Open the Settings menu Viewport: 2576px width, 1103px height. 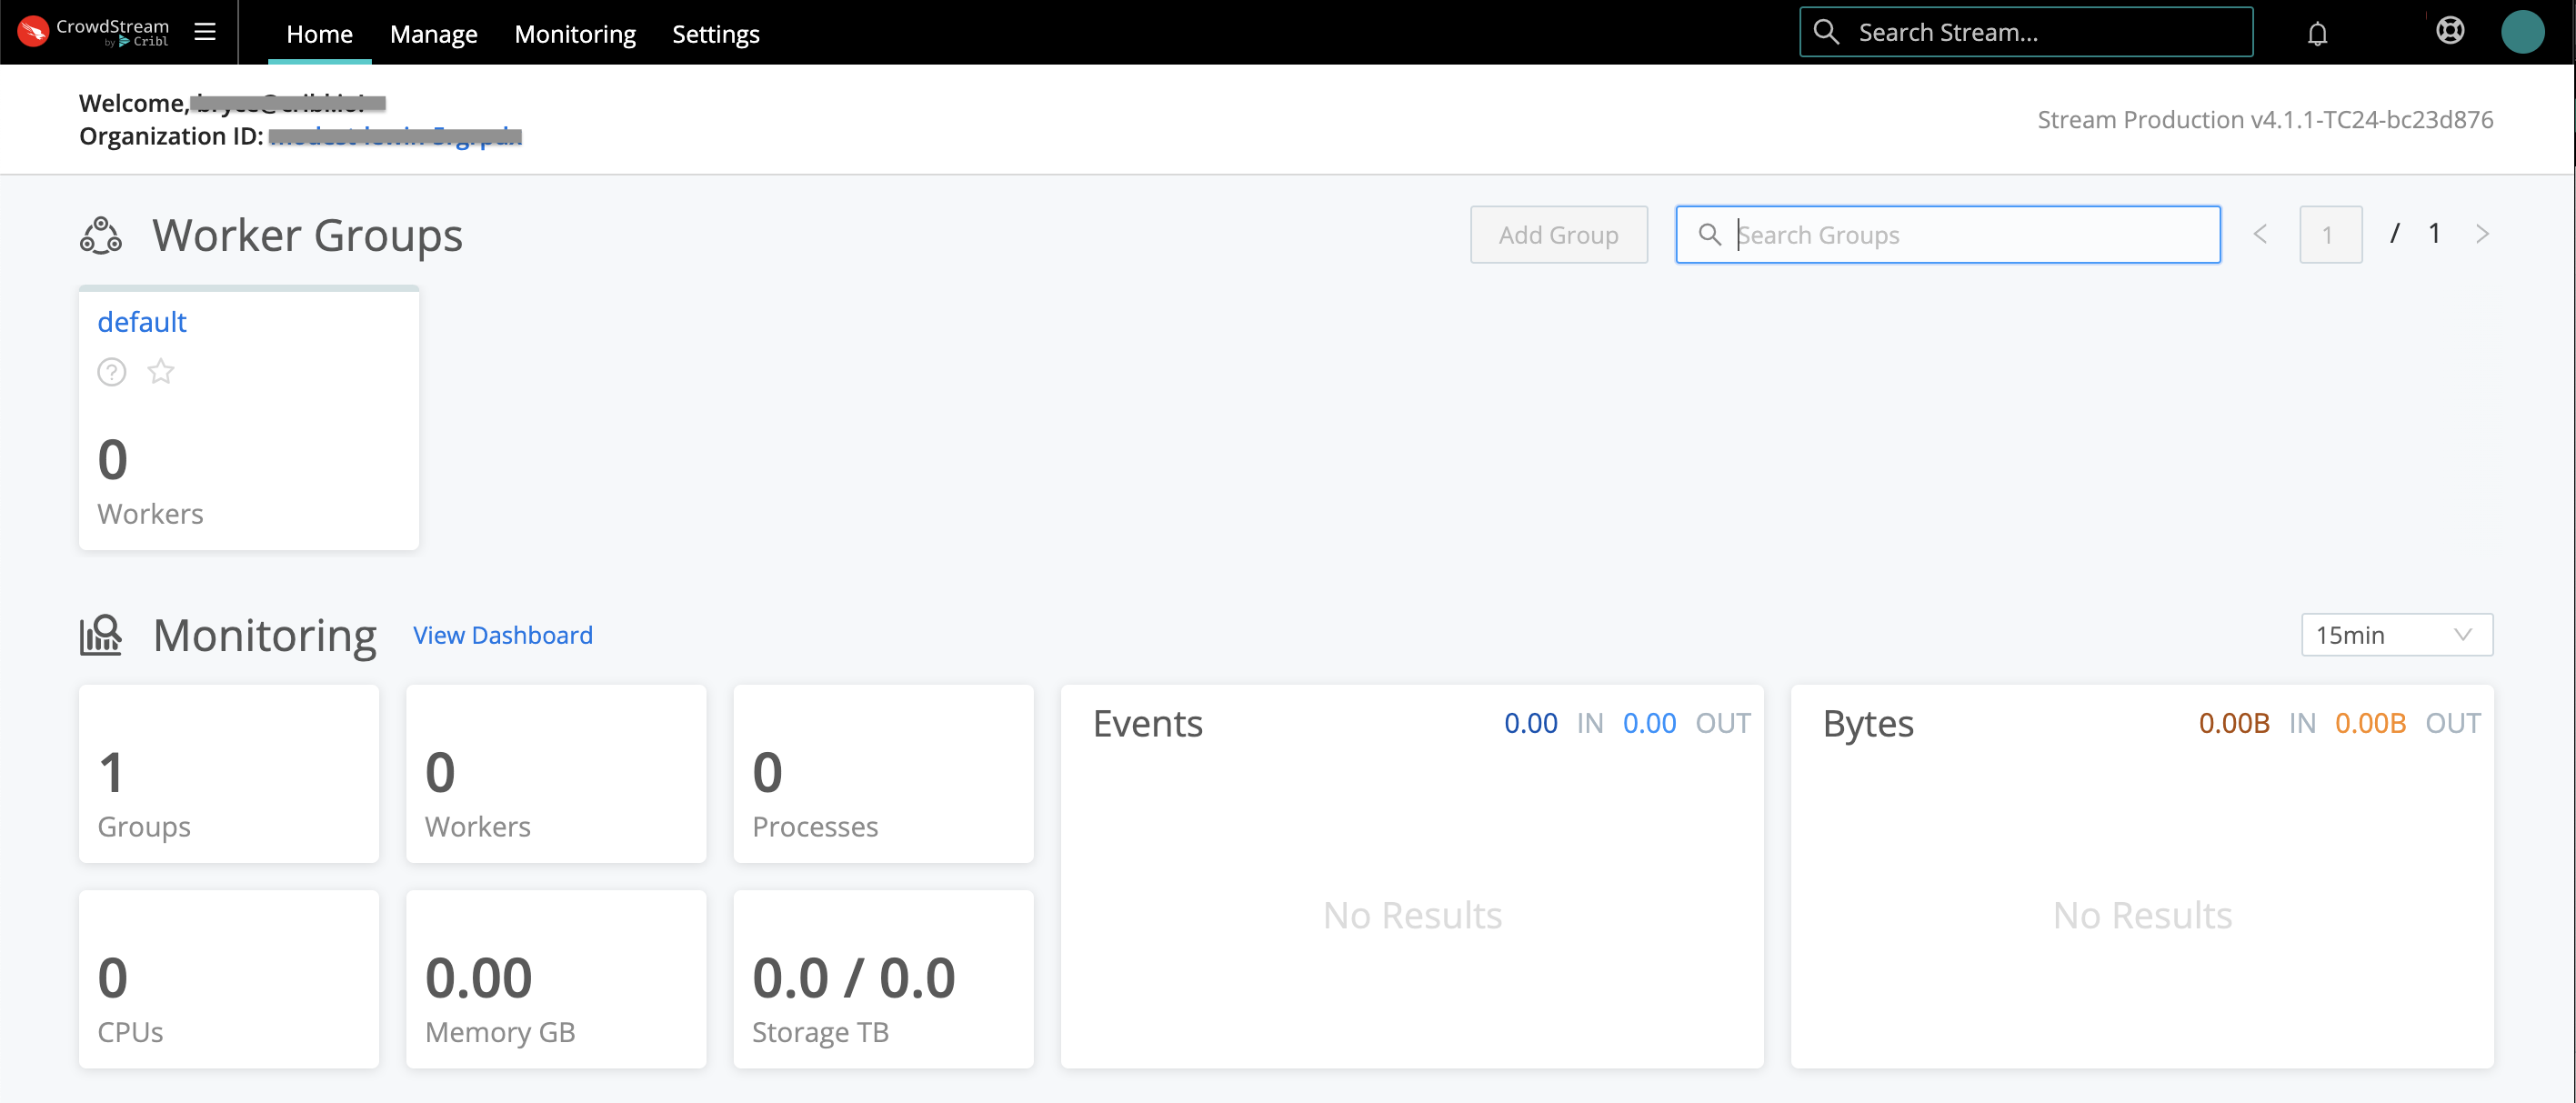[x=715, y=34]
